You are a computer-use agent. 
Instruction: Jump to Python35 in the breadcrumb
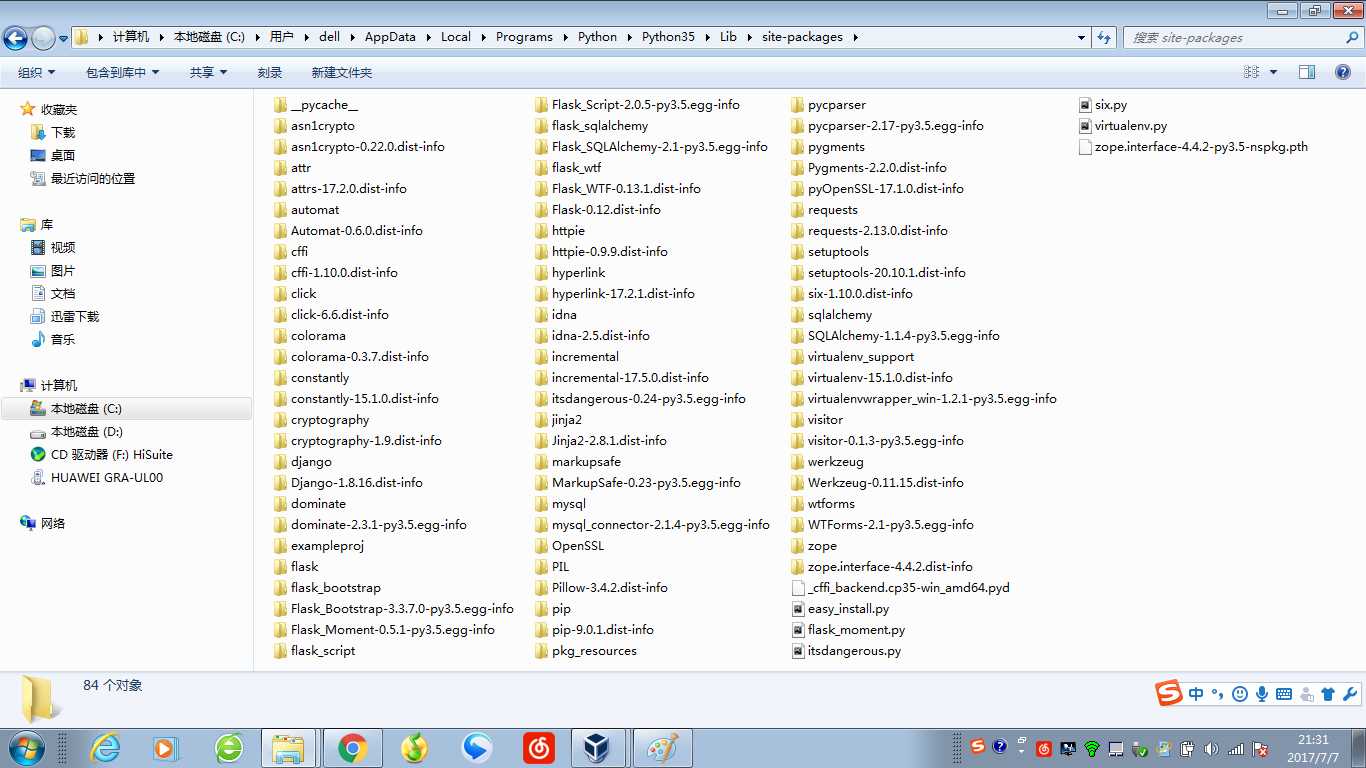click(x=668, y=37)
